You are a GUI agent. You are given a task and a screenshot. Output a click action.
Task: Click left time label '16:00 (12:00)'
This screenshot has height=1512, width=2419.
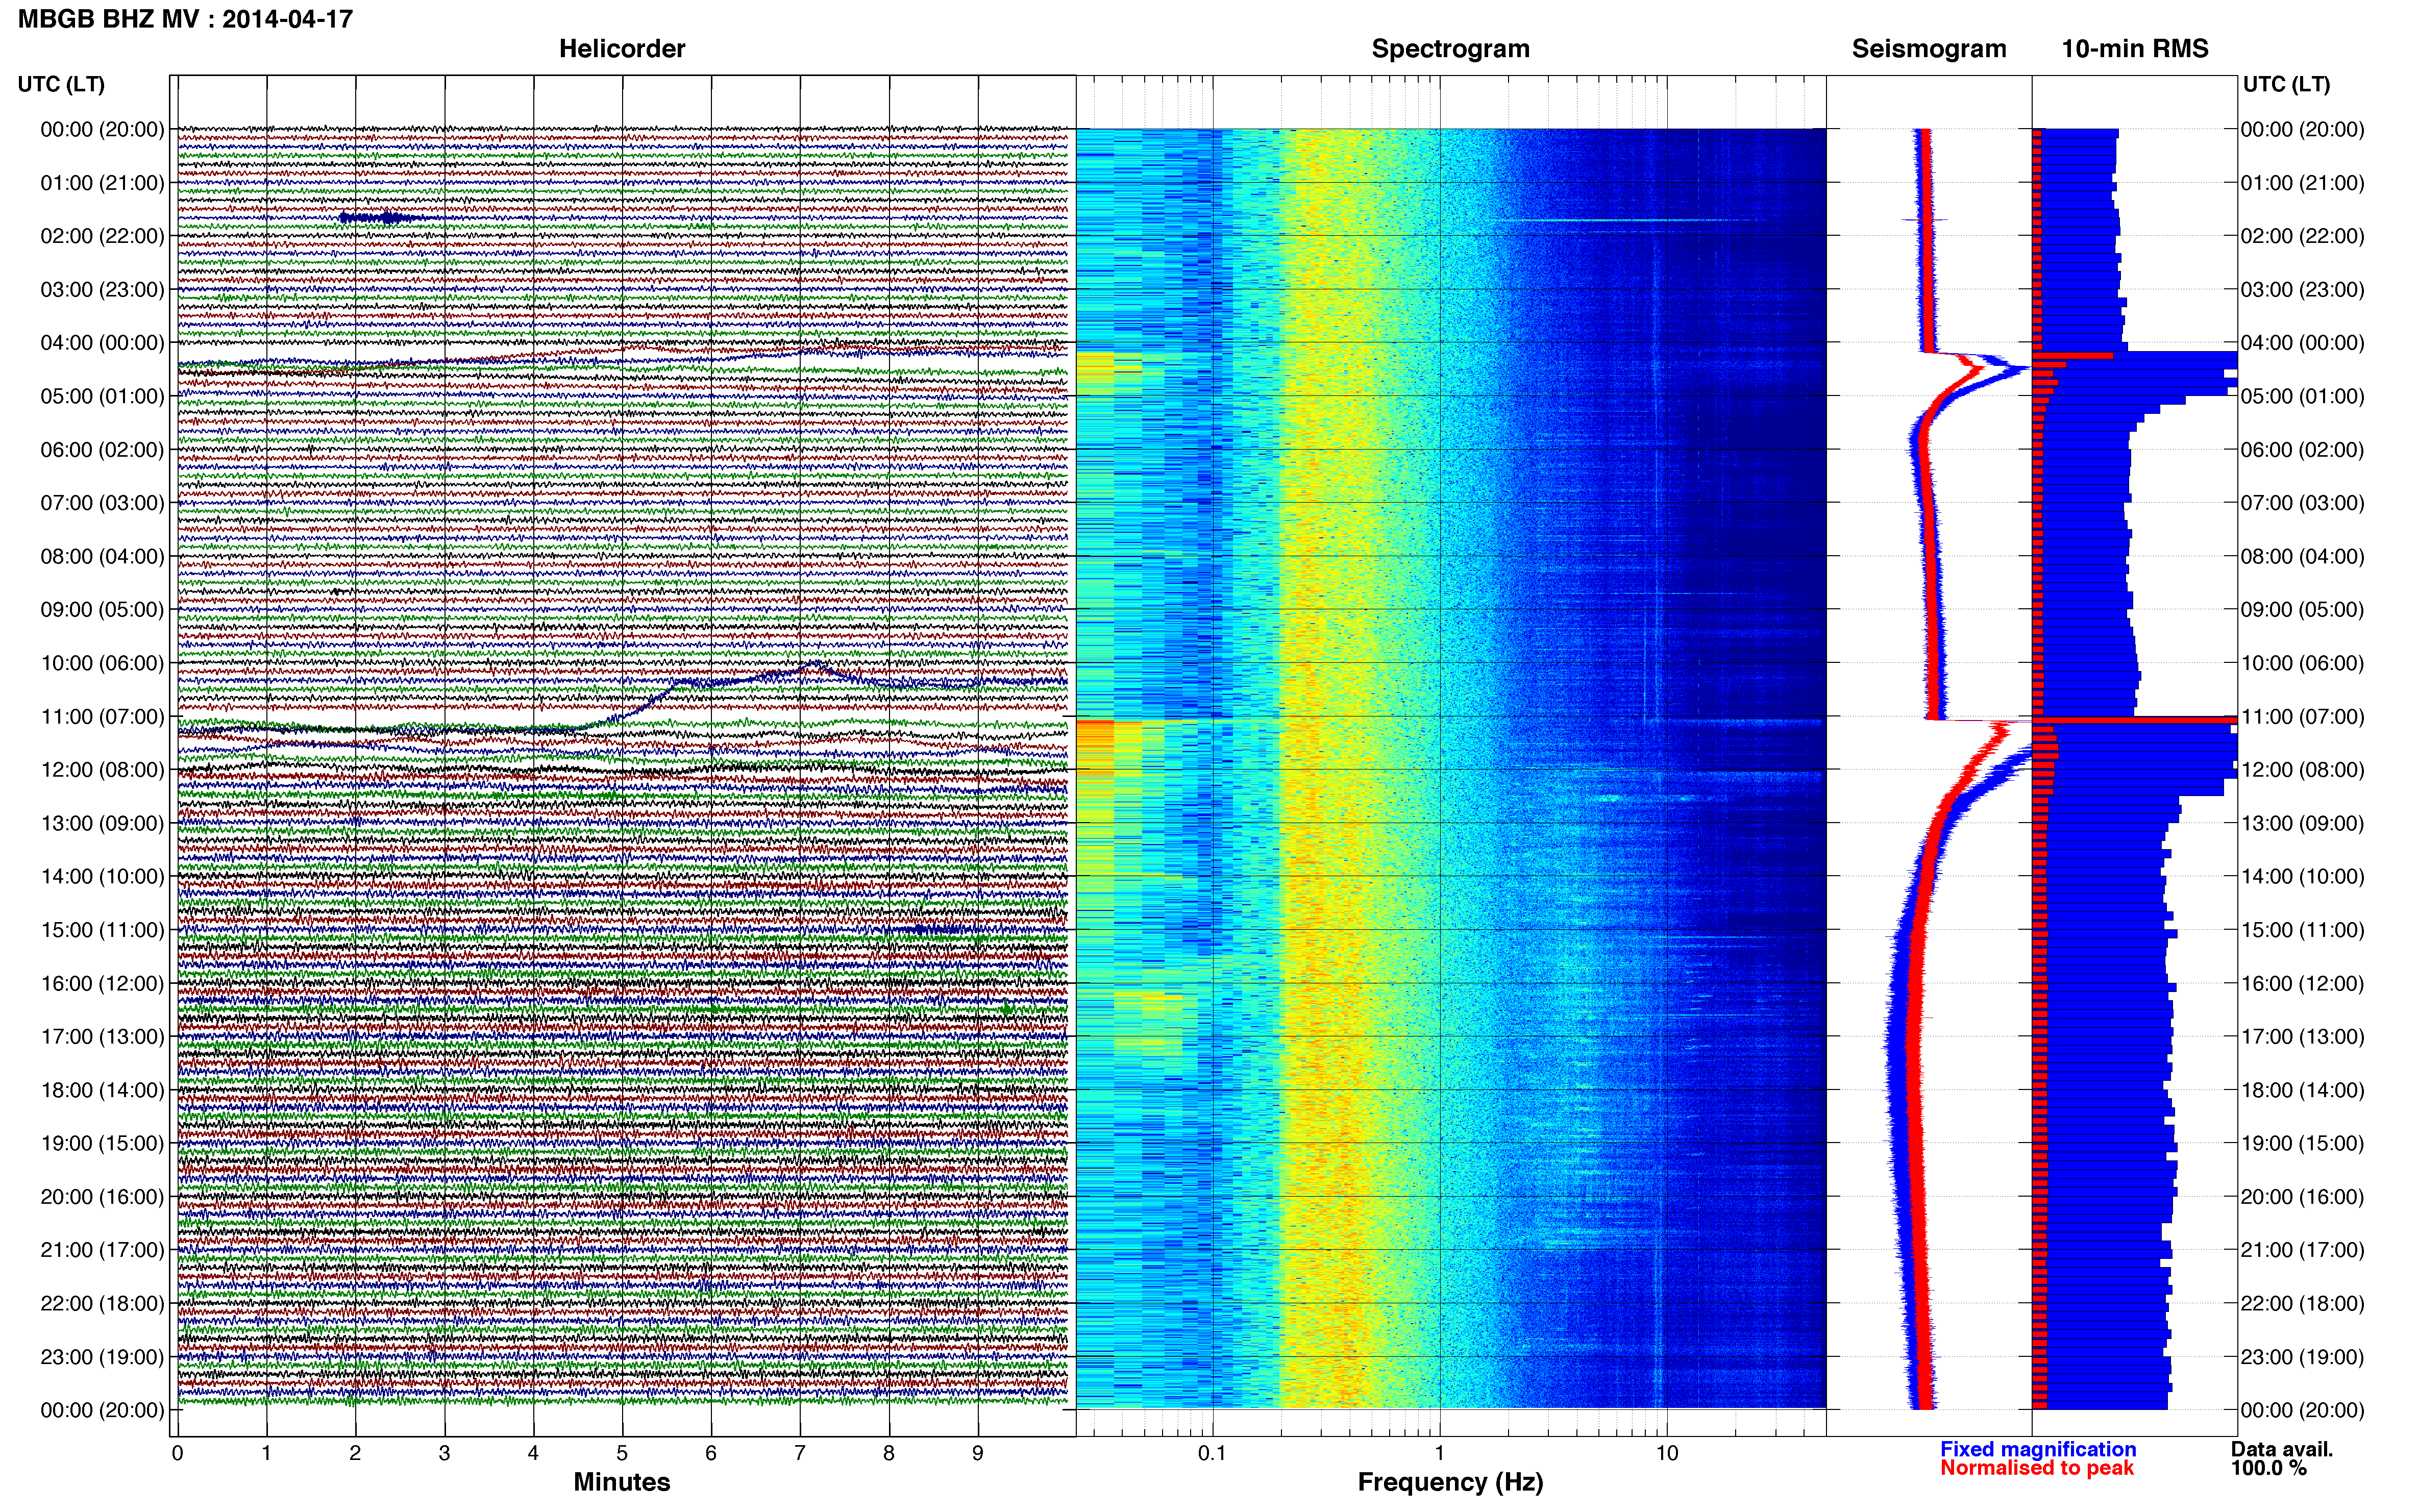click(x=102, y=984)
